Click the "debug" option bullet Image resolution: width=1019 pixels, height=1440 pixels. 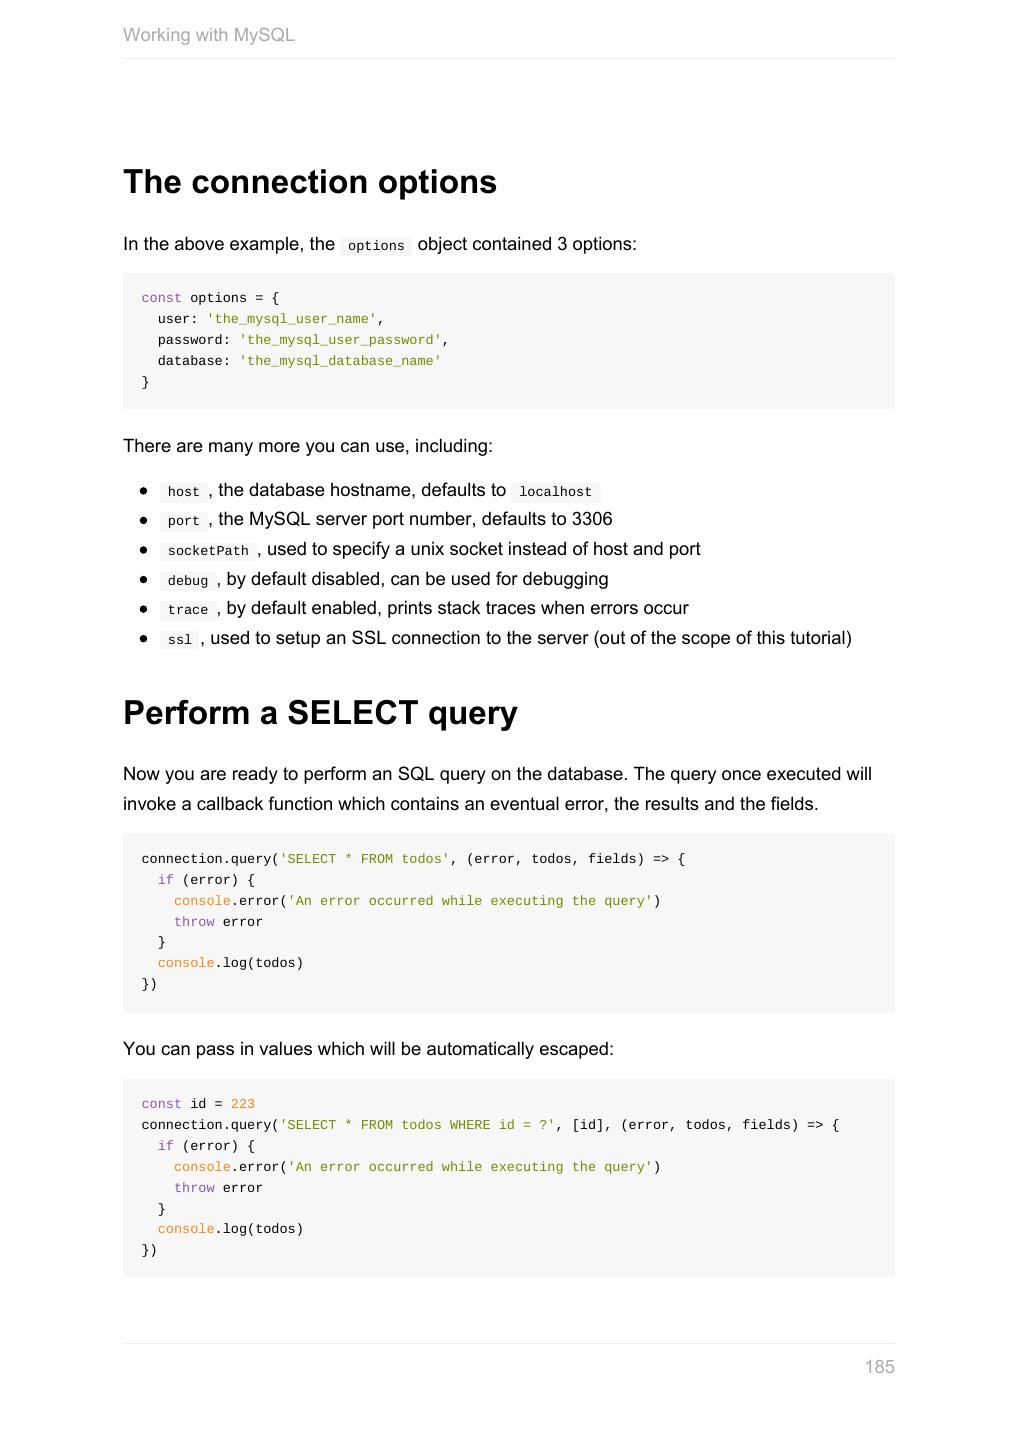(x=187, y=581)
